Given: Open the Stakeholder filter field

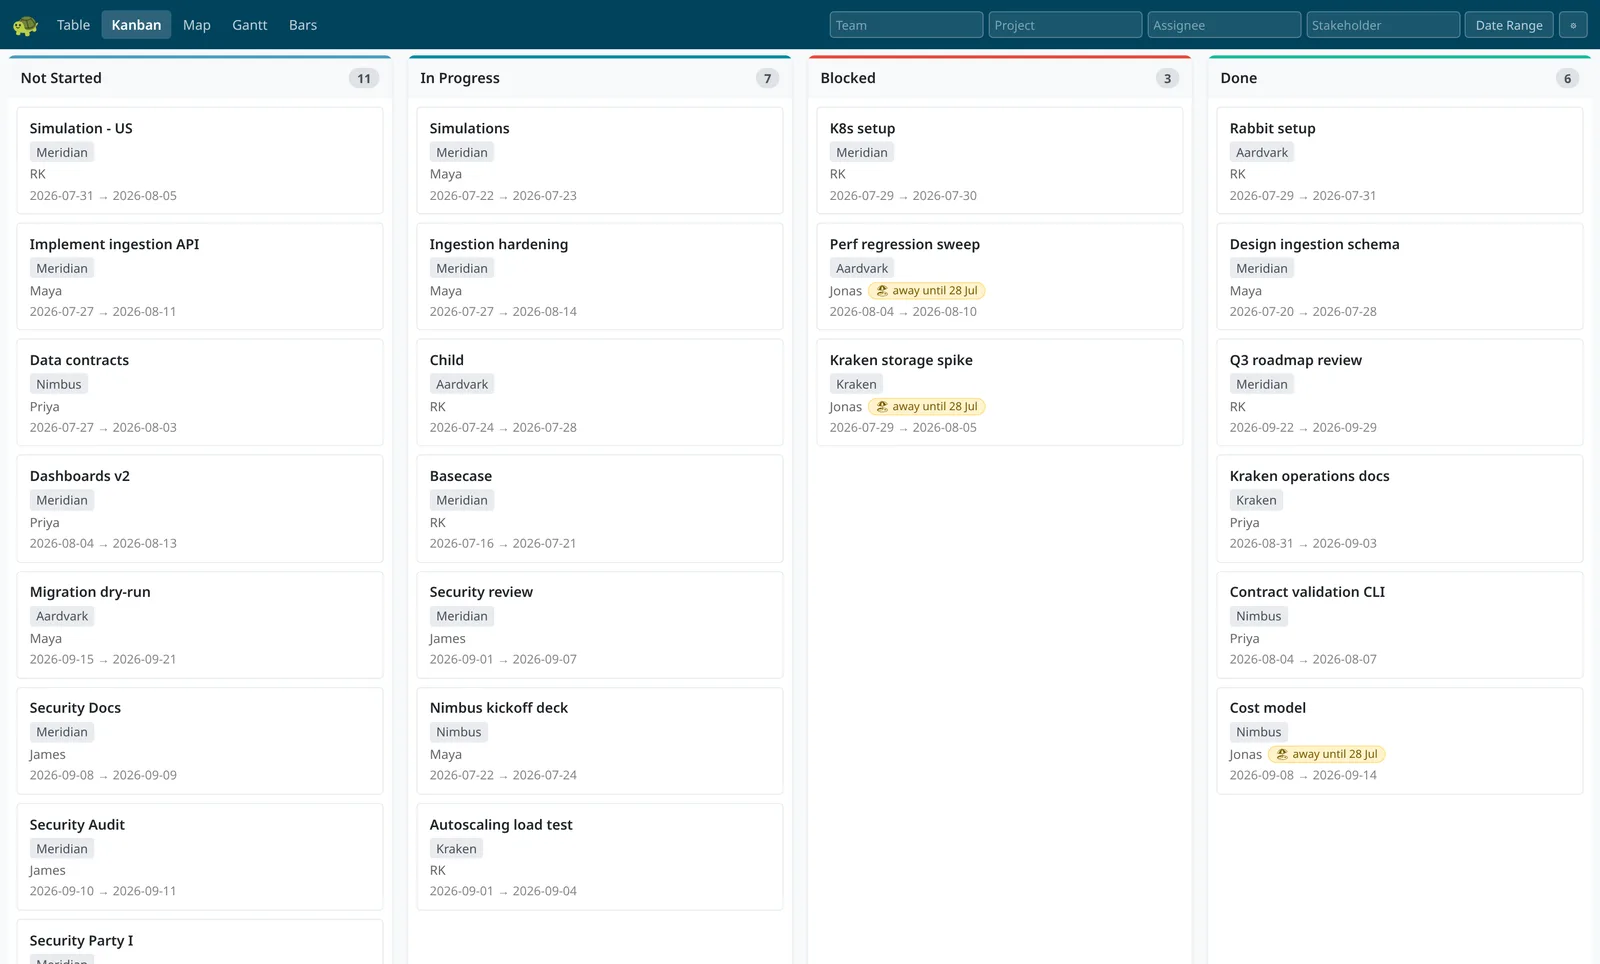Looking at the screenshot, I should (1383, 25).
